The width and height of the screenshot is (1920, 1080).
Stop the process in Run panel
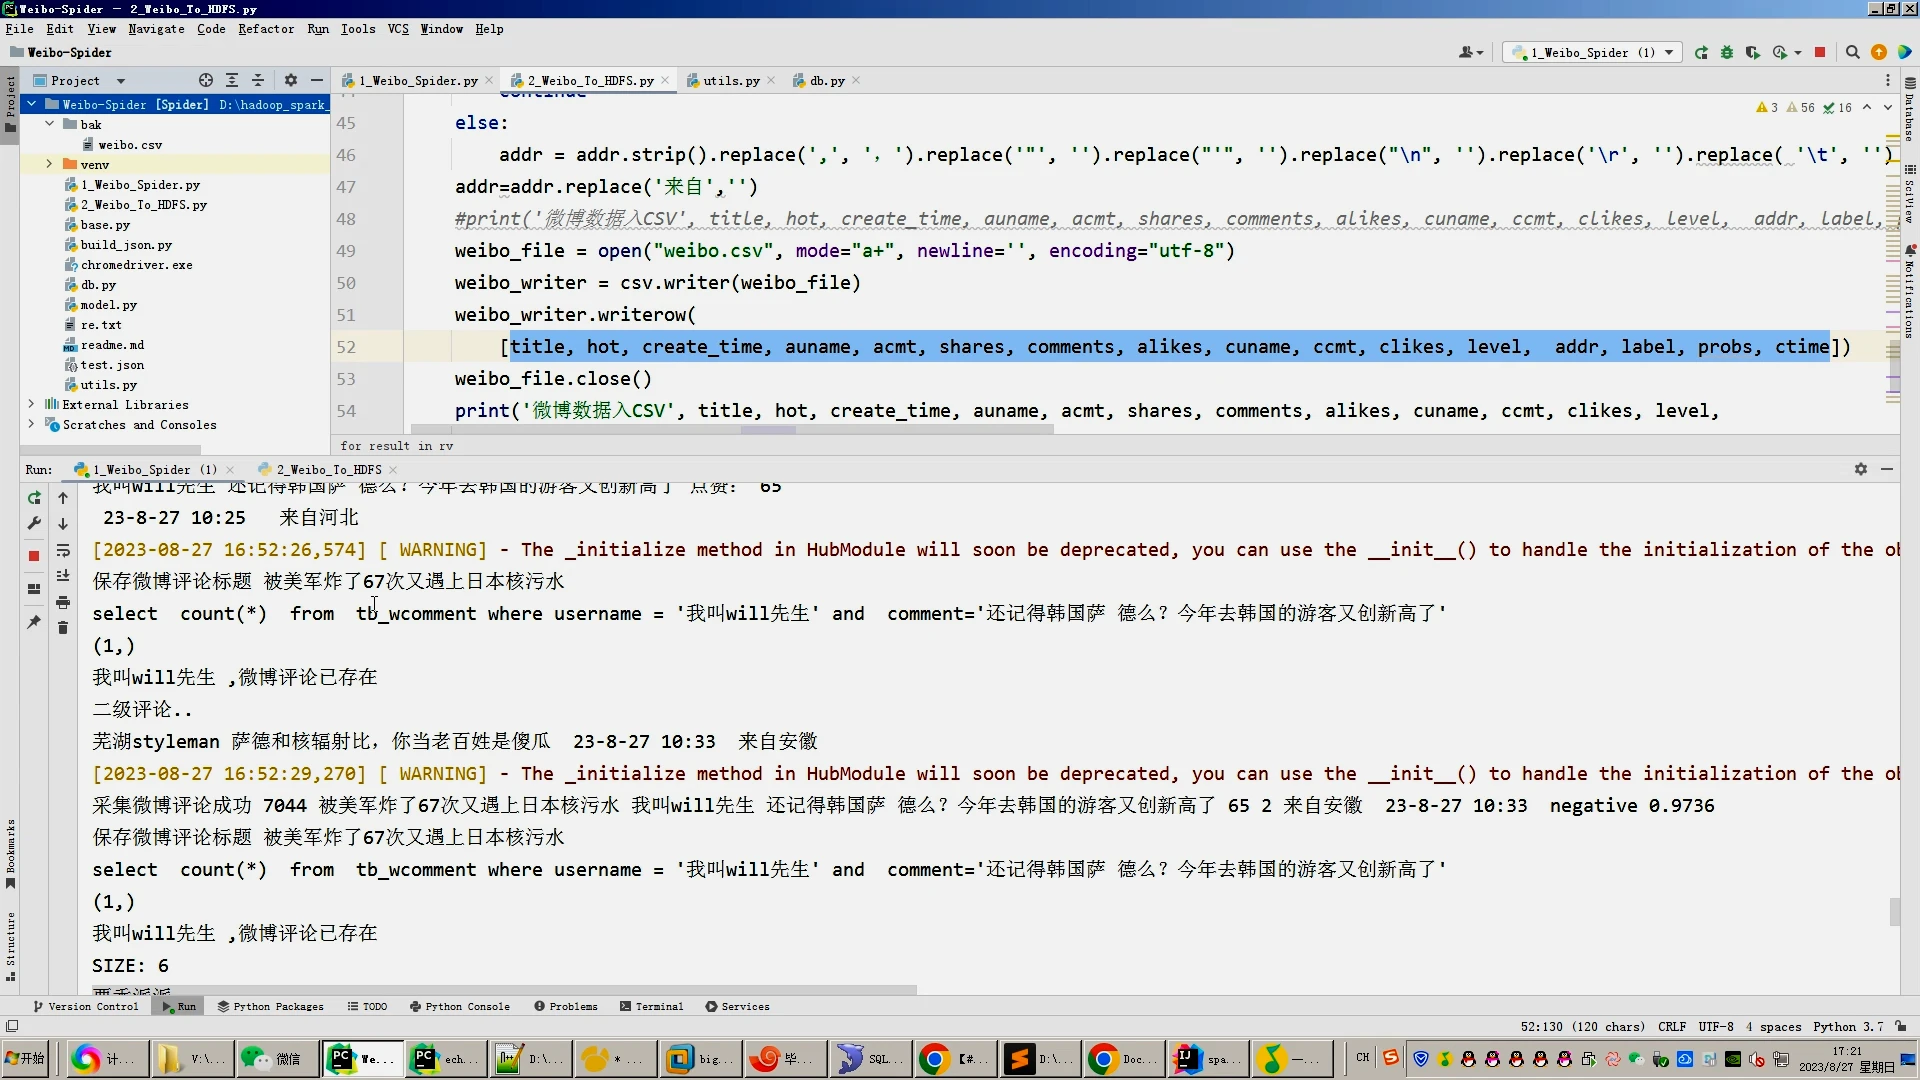tap(34, 556)
